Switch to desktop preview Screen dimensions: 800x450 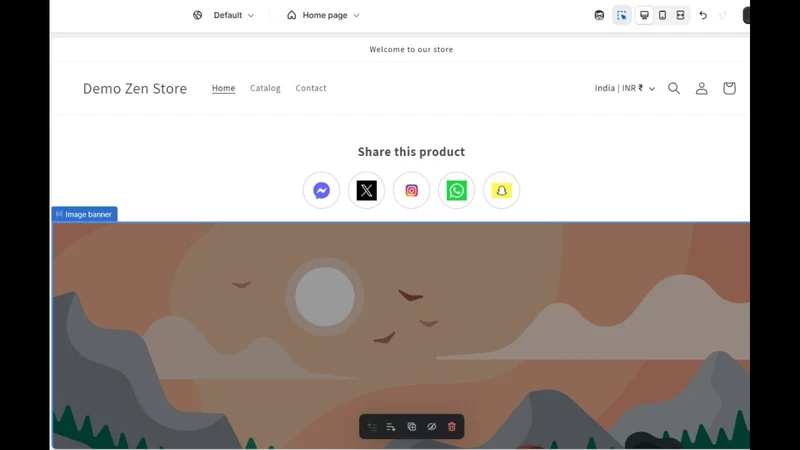click(x=644, y=15)
